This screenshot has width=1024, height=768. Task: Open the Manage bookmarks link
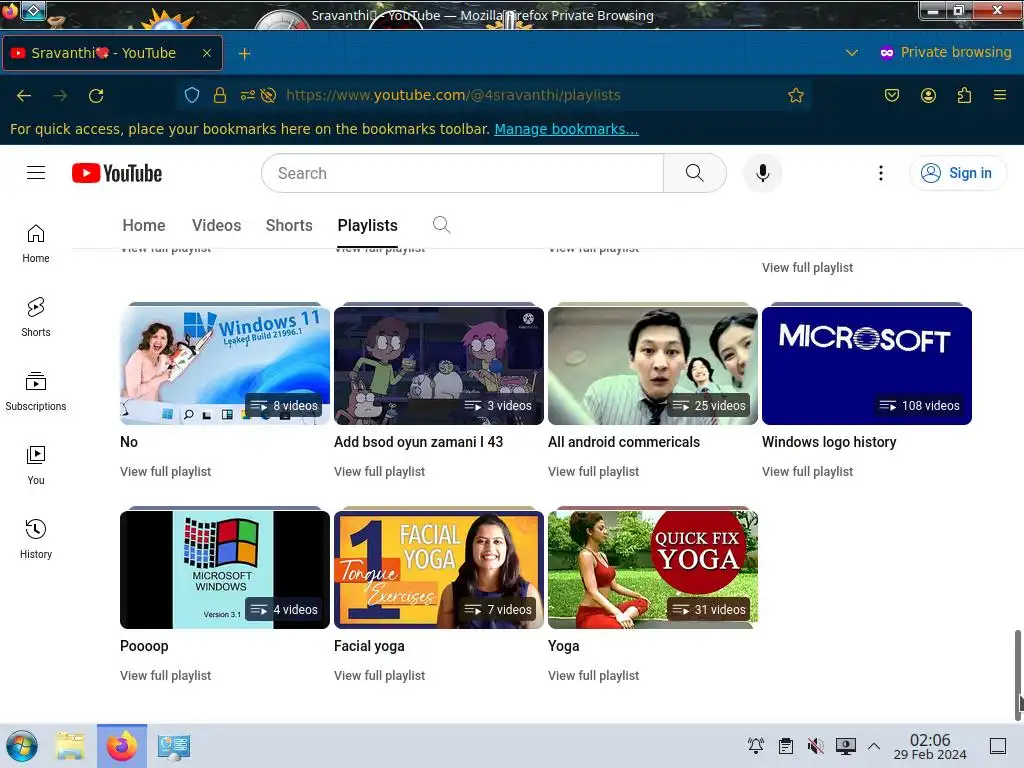tap(566, 129)
